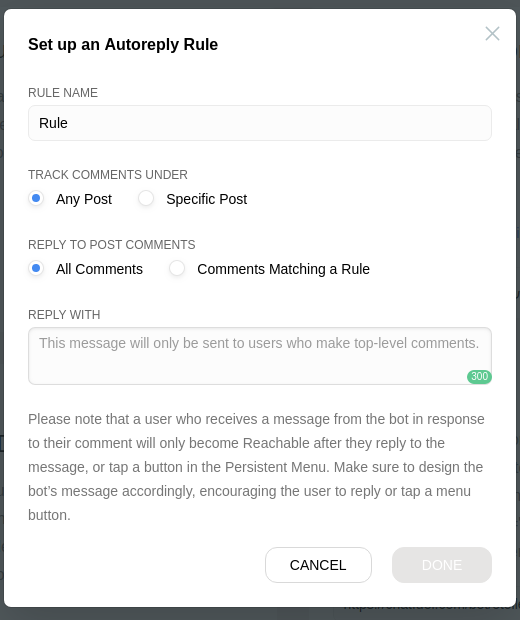
Task: Focus the Reply With message textarea
Action: 260,356
